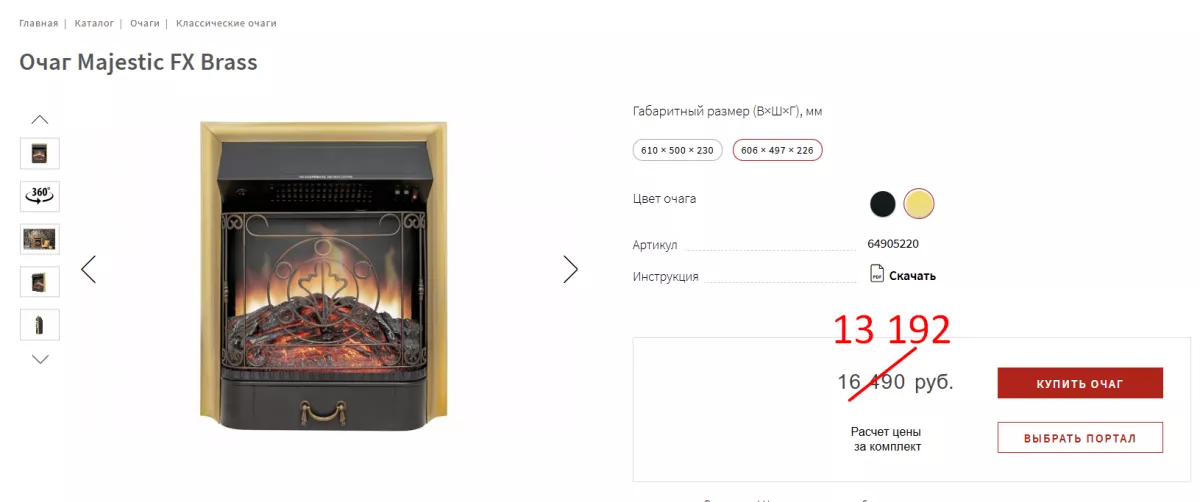This screenshot has width=1200, height=502.
Task: Select the side view thumbnail
Action: (40, 325)
